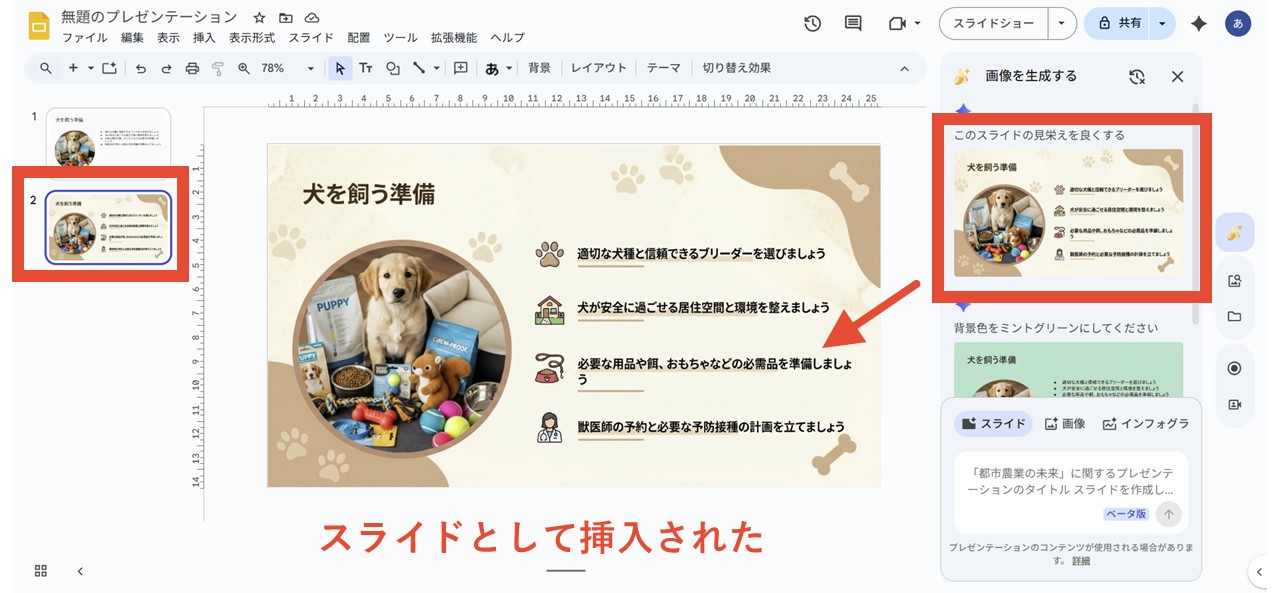Select the line drawing tool
Image resolution: width=1280 pixels, height=593 pixels.
click(417, 68)
